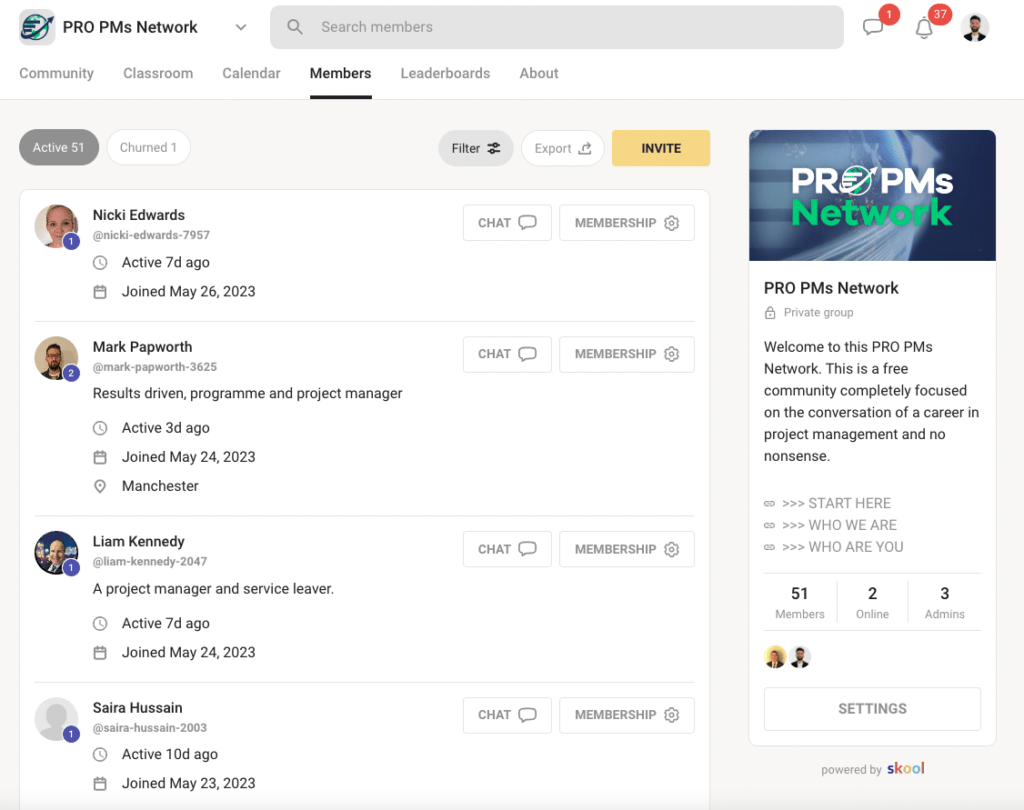Open the Calendar tab
The image size is (1024, 810).
point(251,73)
